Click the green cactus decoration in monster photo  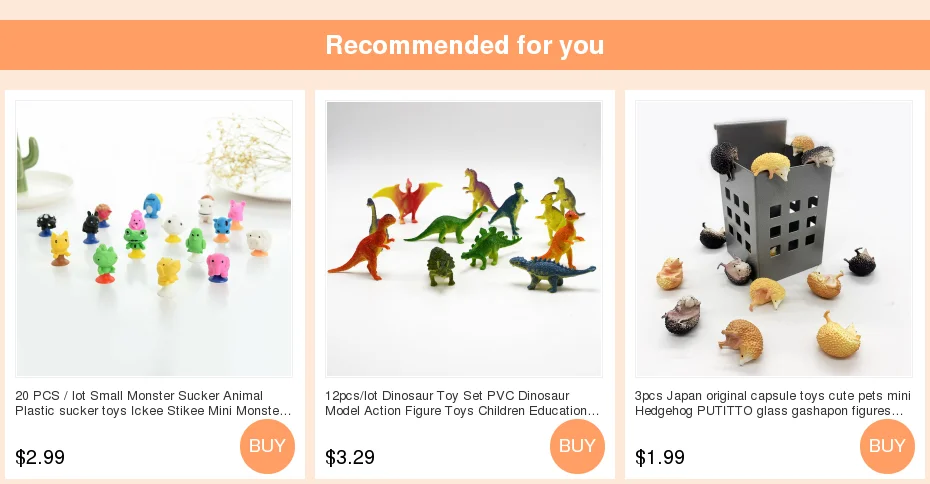pos(27,161)
